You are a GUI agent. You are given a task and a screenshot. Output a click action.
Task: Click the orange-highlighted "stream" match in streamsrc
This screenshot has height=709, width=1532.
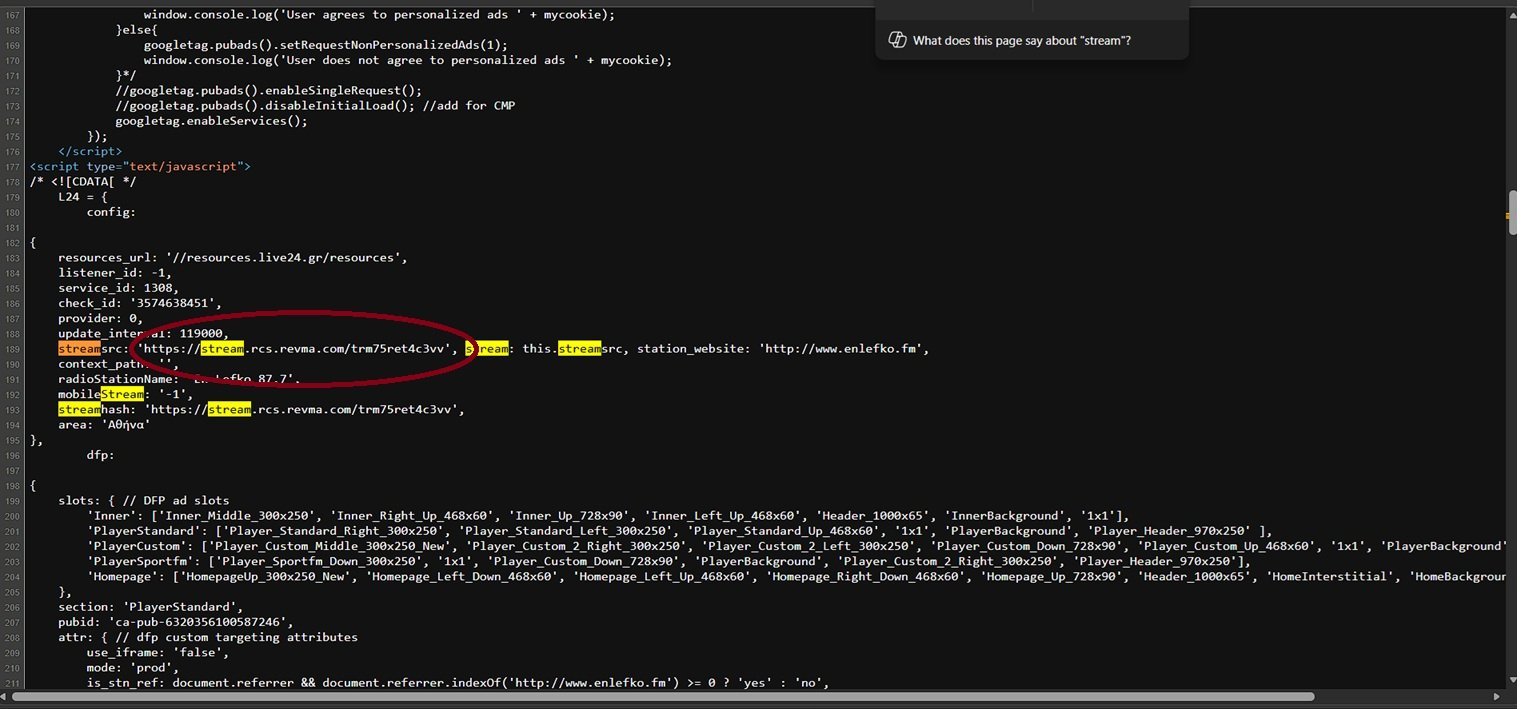(x=79, y=349)
